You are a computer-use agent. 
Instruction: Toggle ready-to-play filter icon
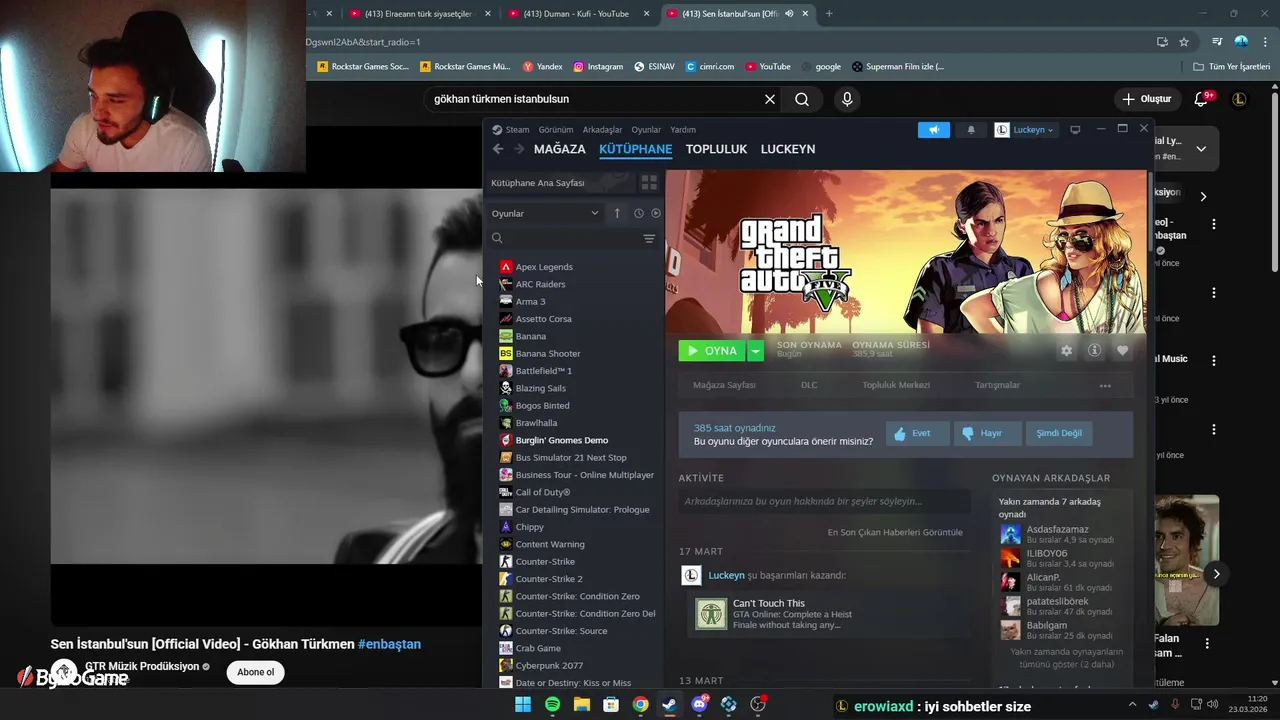click(x=656, y=213)
